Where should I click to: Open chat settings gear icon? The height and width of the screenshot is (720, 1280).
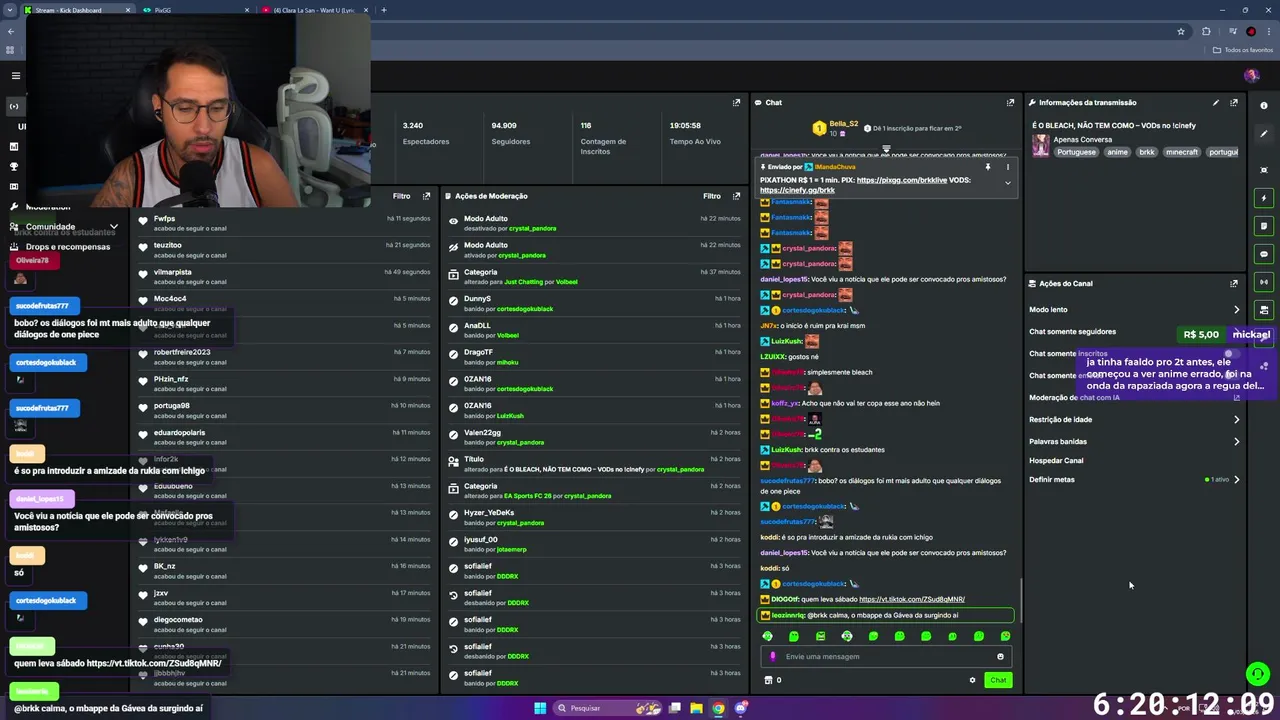click(x=972, y=680)
